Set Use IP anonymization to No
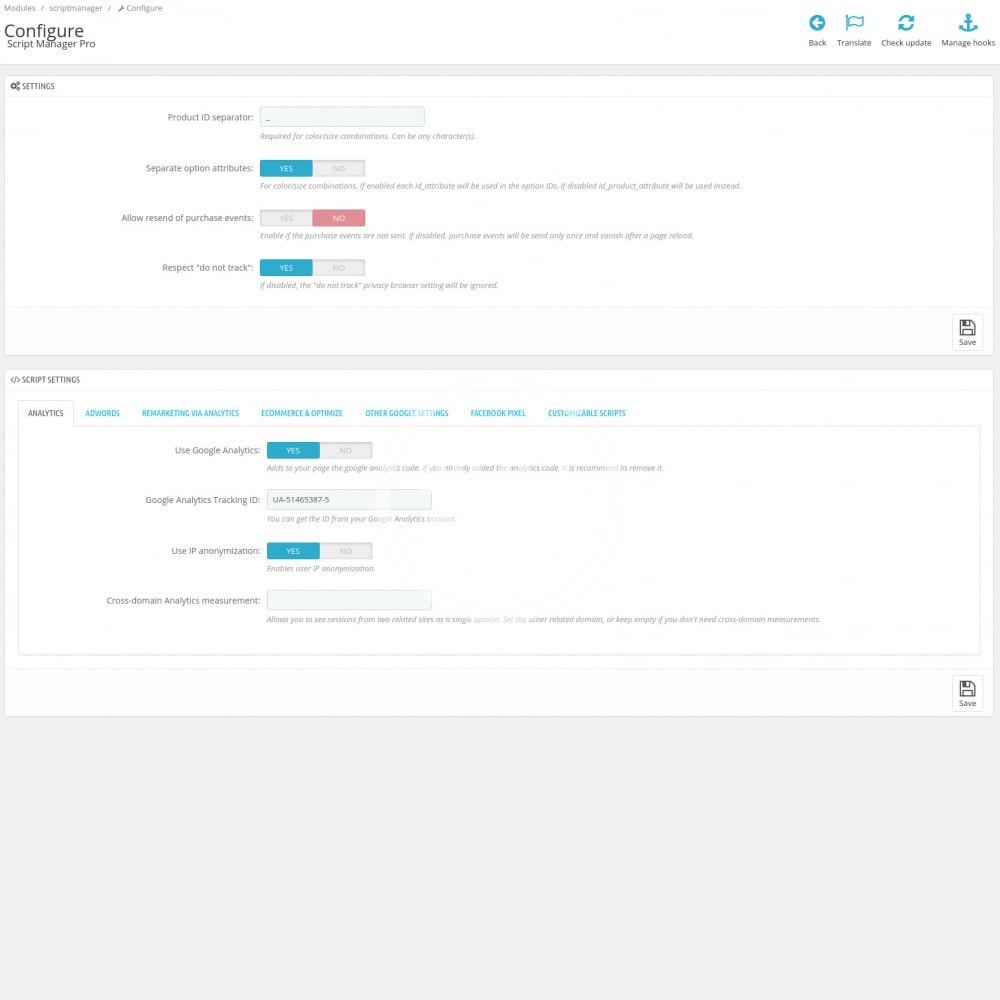The width and height of the screenshot is (1000, 1000). (345, 551)
